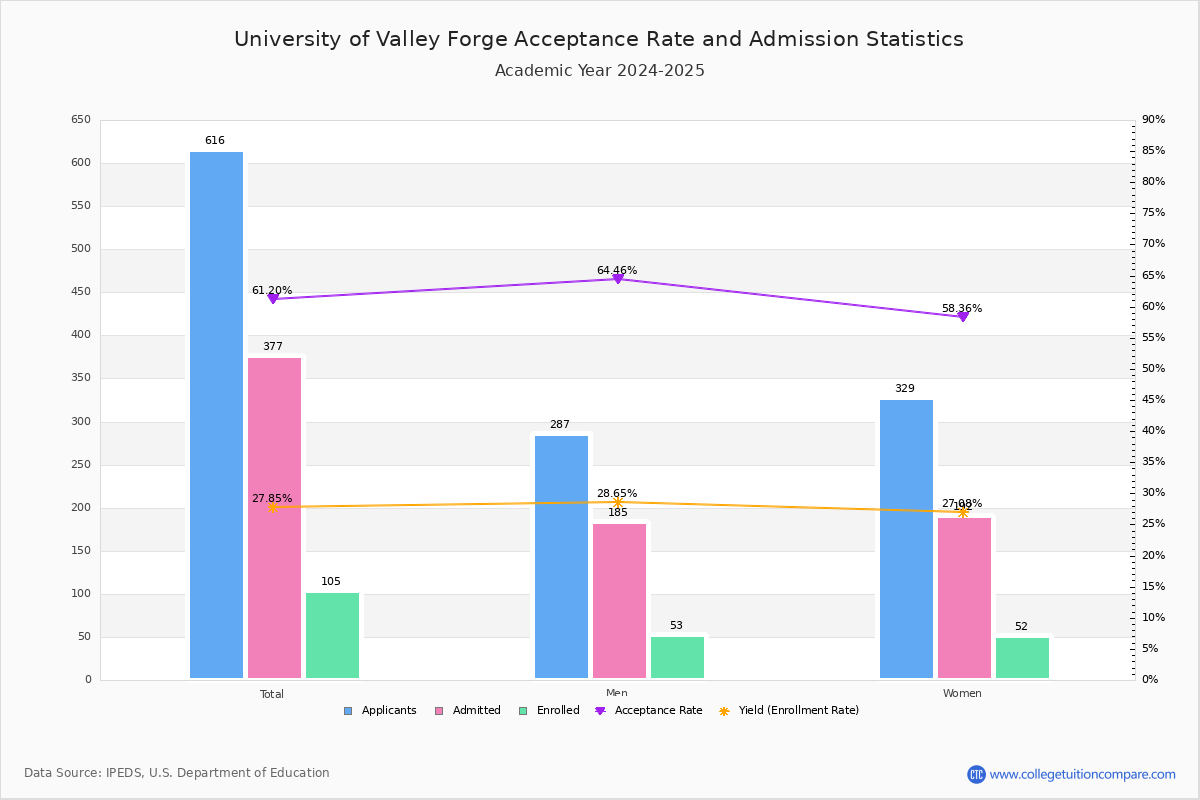Viewport: 1200px width, 800px height.
Task: Toggle the Applicants legend item
Action: (380, 711)
